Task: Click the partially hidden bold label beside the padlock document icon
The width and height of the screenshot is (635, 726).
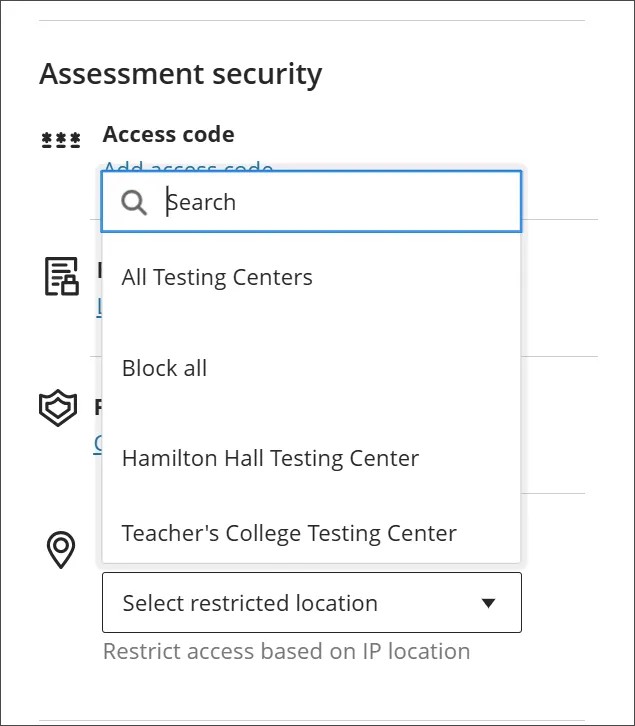Action: click(x=99, y=269)
